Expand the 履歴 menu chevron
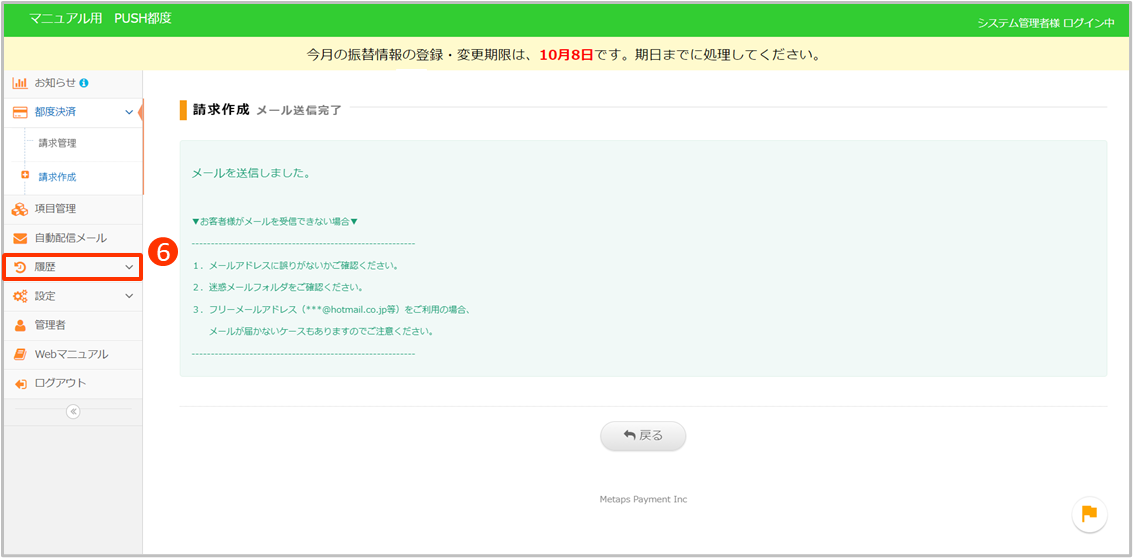This screenshot has width=1133, height=558. click(129, 267)
